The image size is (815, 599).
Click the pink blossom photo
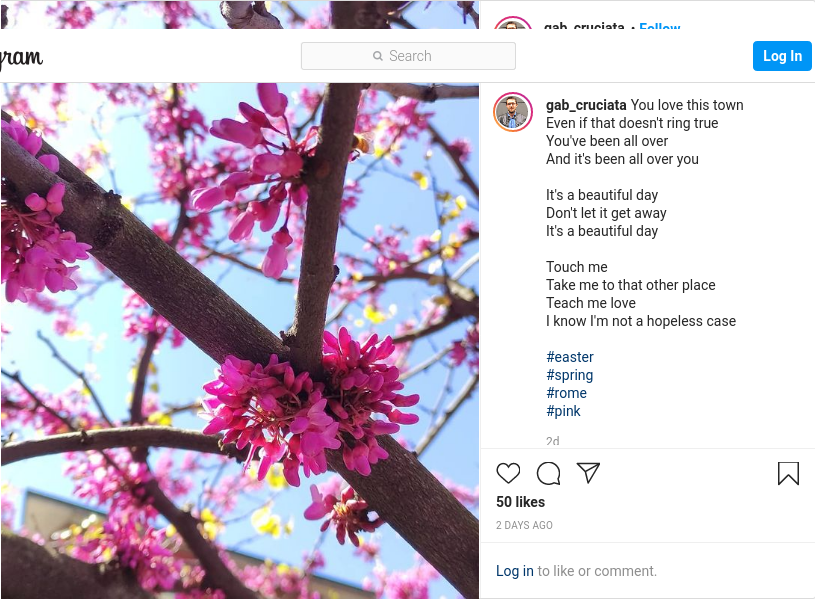[x=240, y=341]
